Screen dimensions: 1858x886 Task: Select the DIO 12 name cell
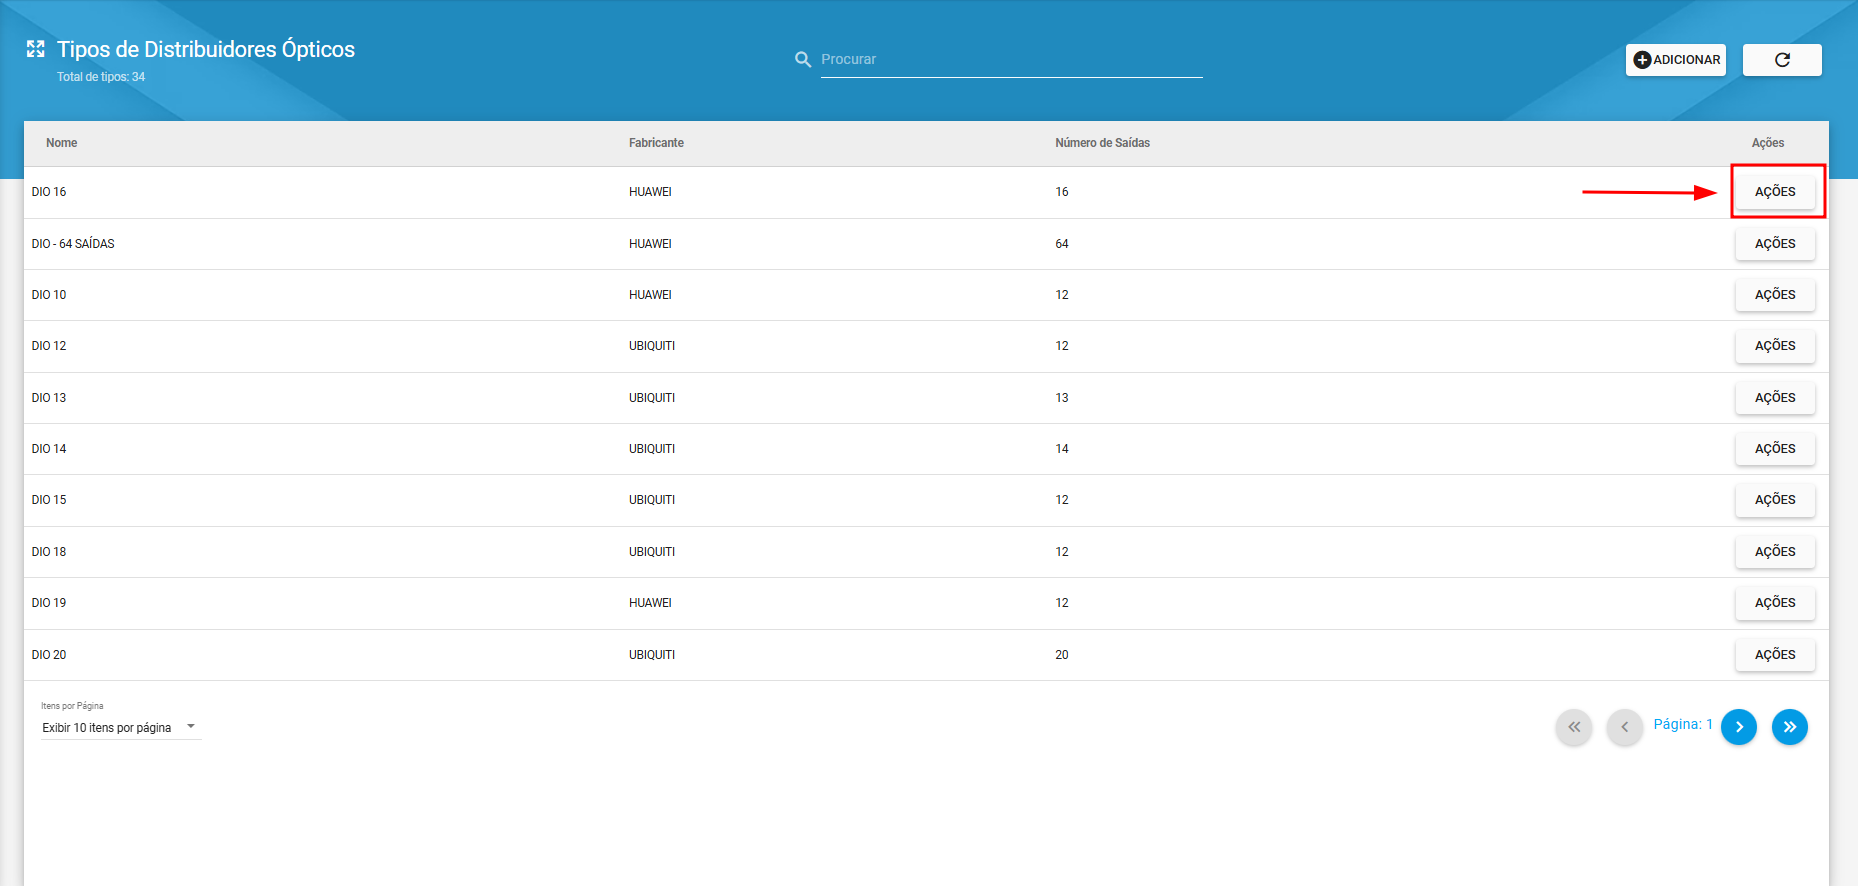pos(49,346)
